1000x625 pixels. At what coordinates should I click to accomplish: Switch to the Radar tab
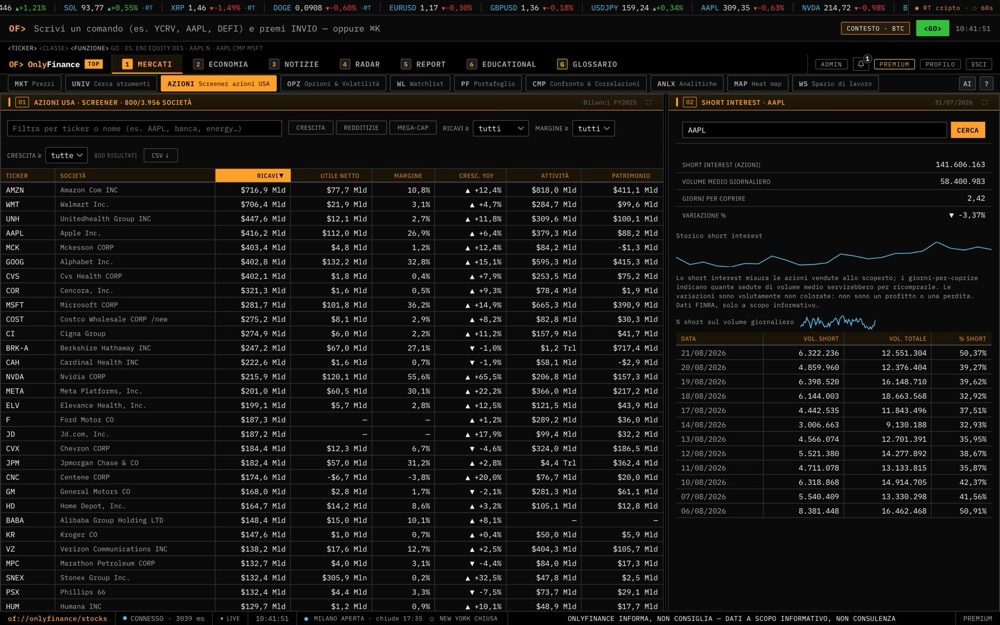[360, 64]
